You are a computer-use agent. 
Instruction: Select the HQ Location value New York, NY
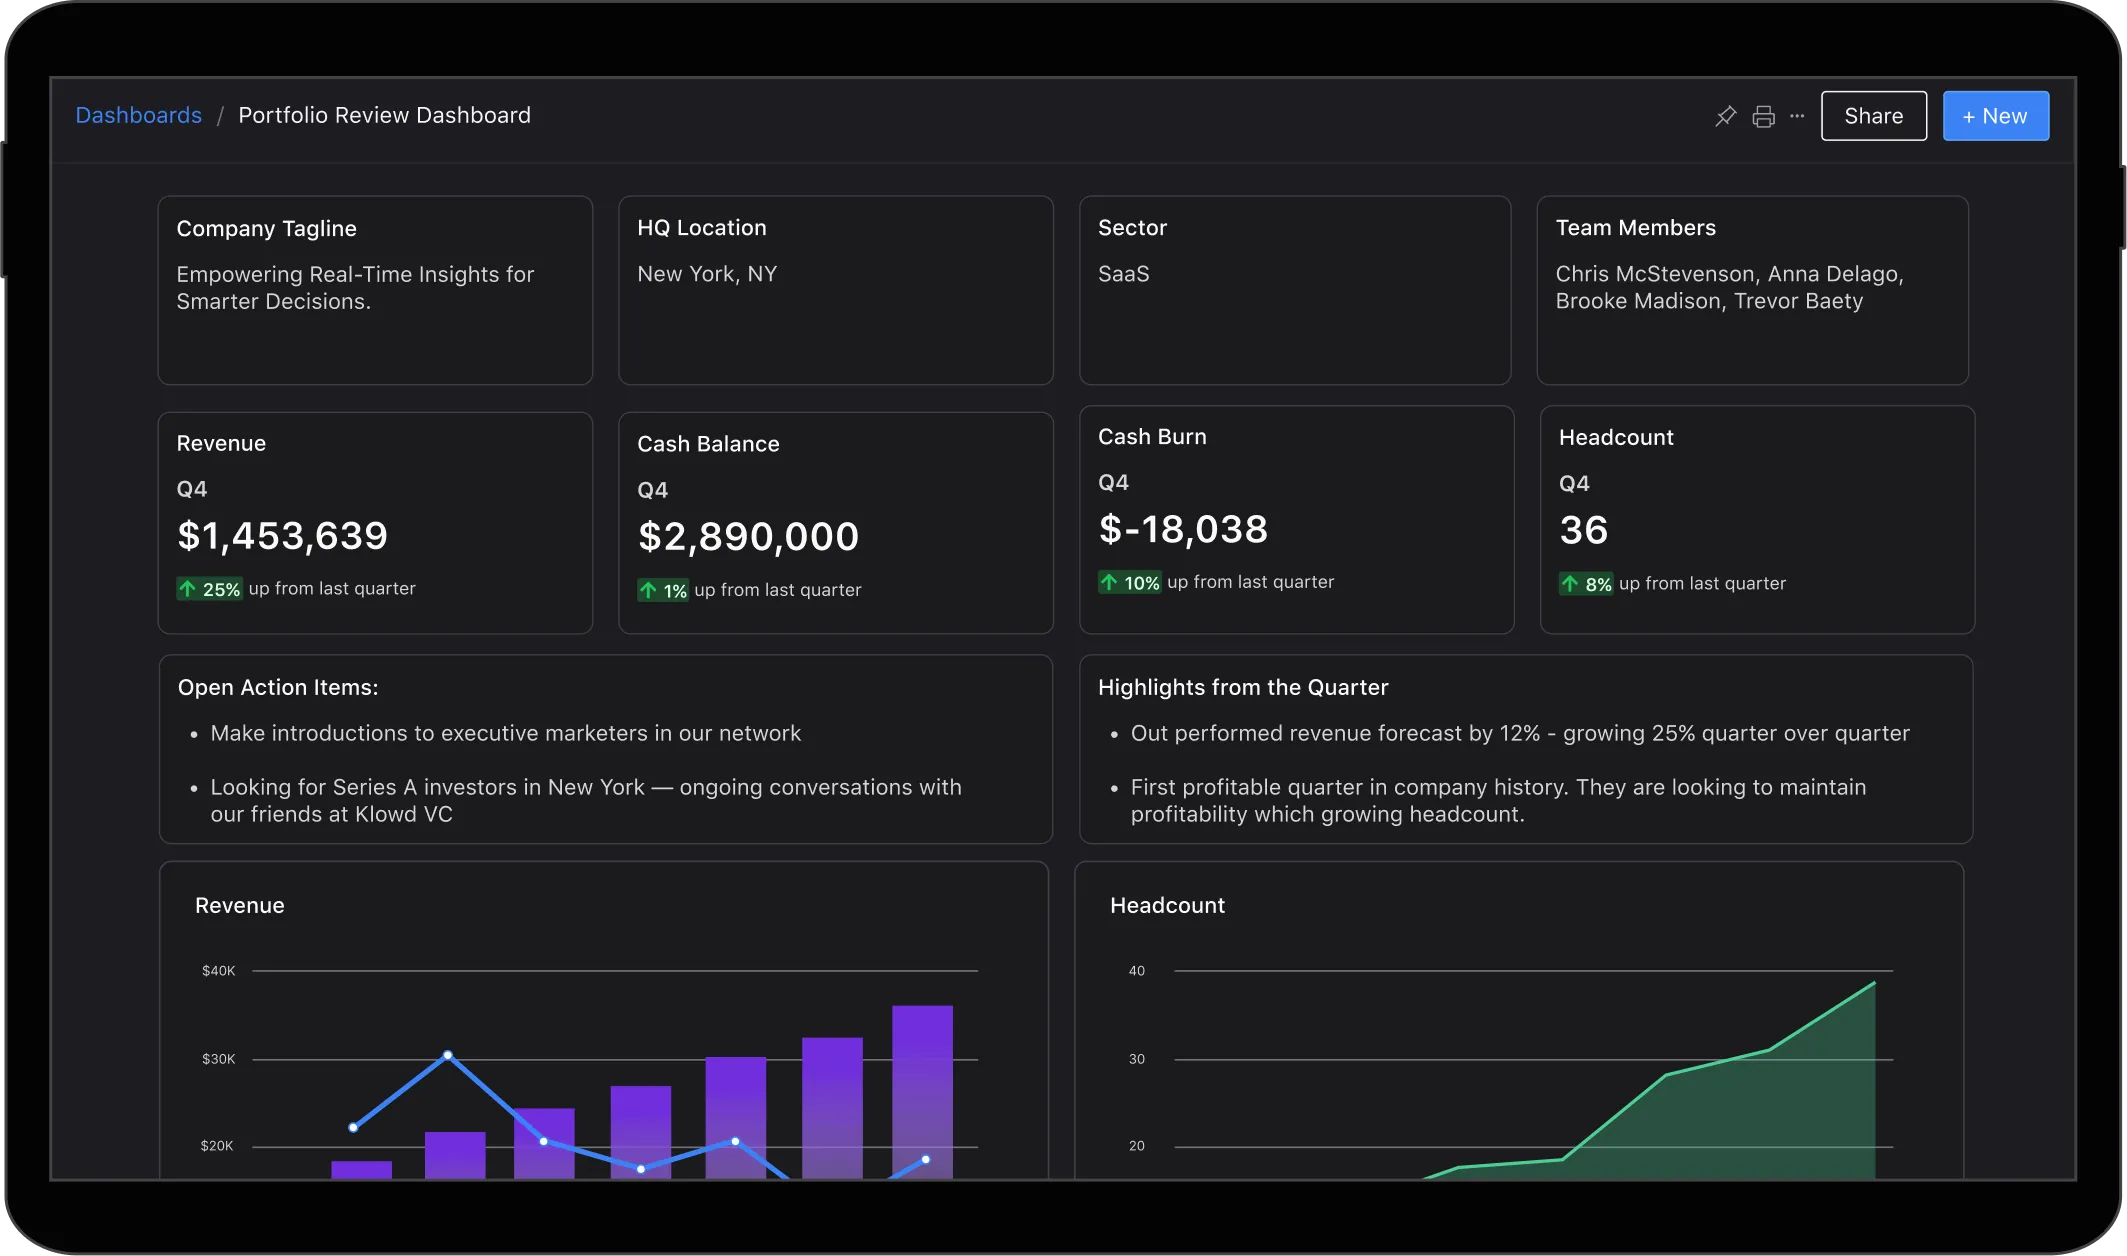[707, 274]
